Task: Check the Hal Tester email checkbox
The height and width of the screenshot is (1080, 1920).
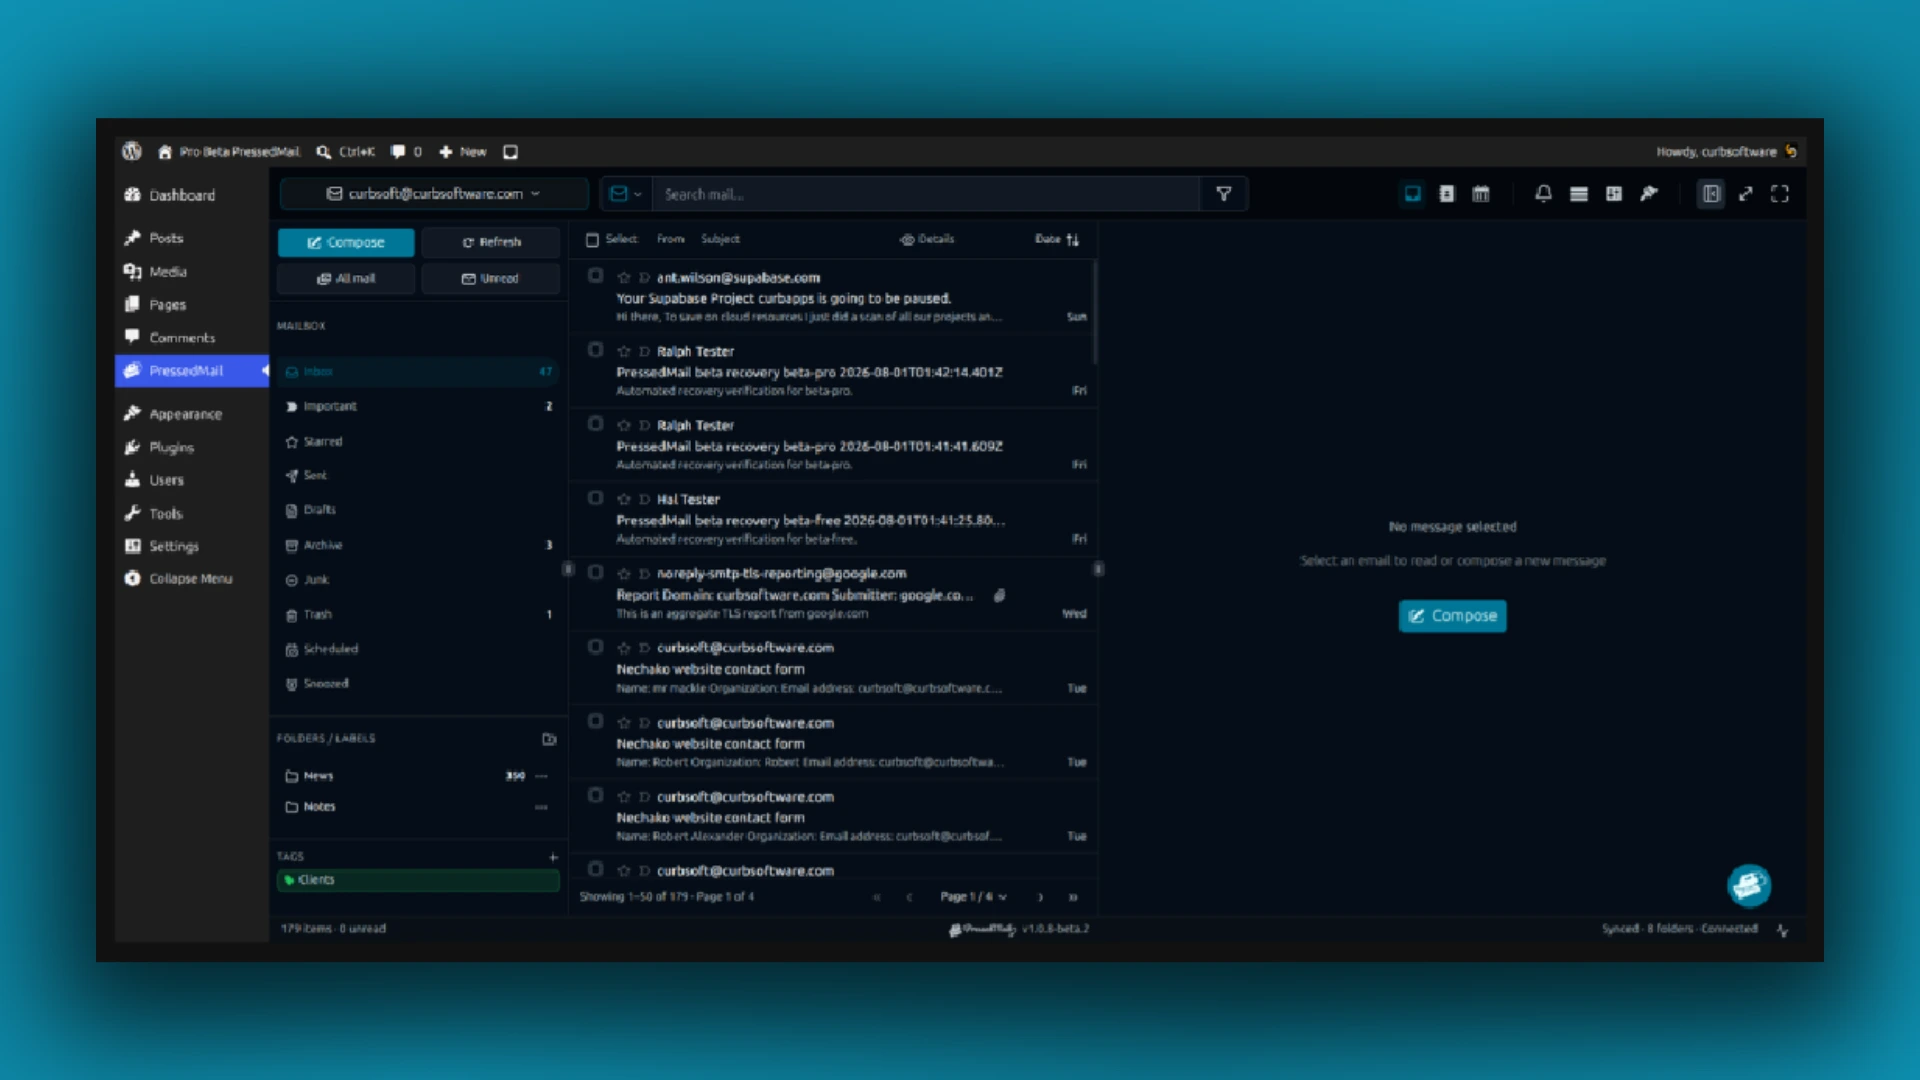Action: [595, 497]
